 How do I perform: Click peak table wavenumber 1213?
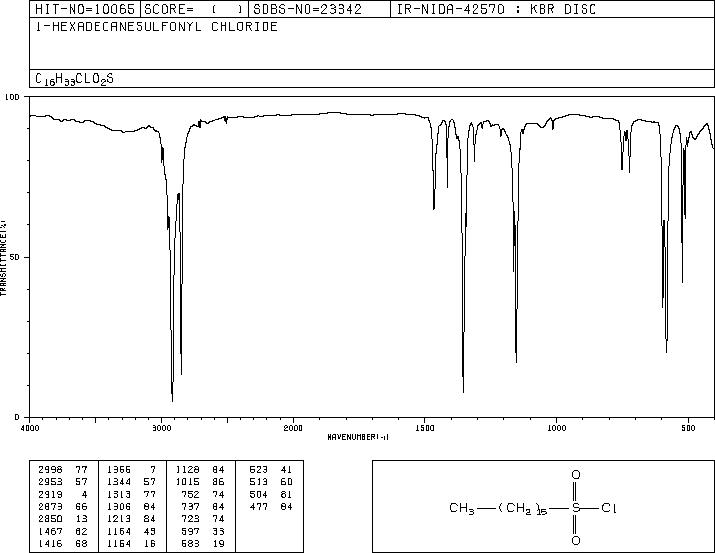[119, 519]
